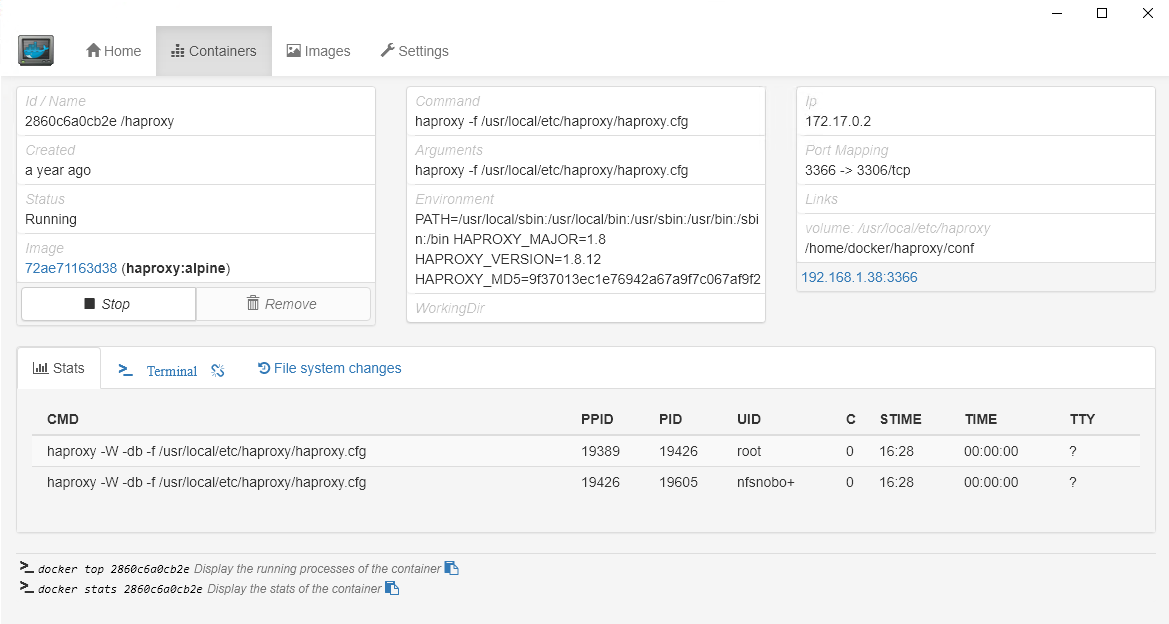The width and height of the screenshot is (1169, 624).
Task: Click the terminal prompt icon before docker stats
Action: 27,587
